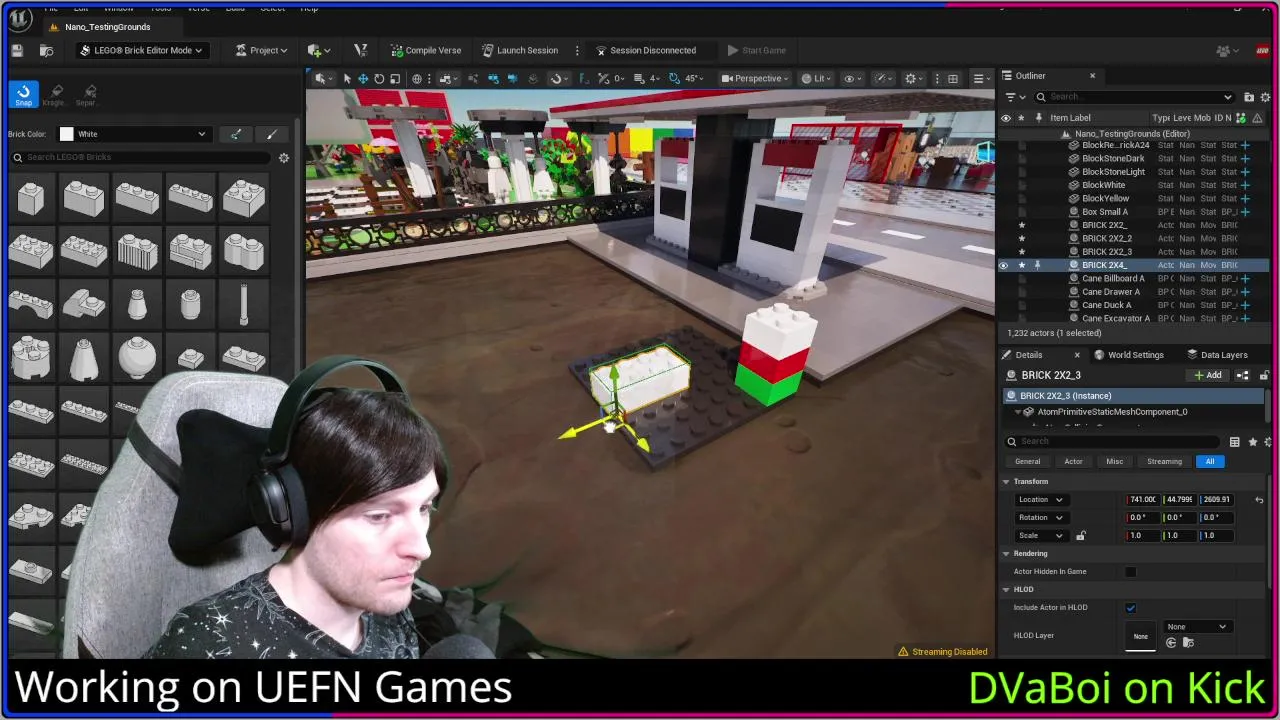Reset Location to default arrow
This screenshot has height=720, width=1280.
(1259, 500)
